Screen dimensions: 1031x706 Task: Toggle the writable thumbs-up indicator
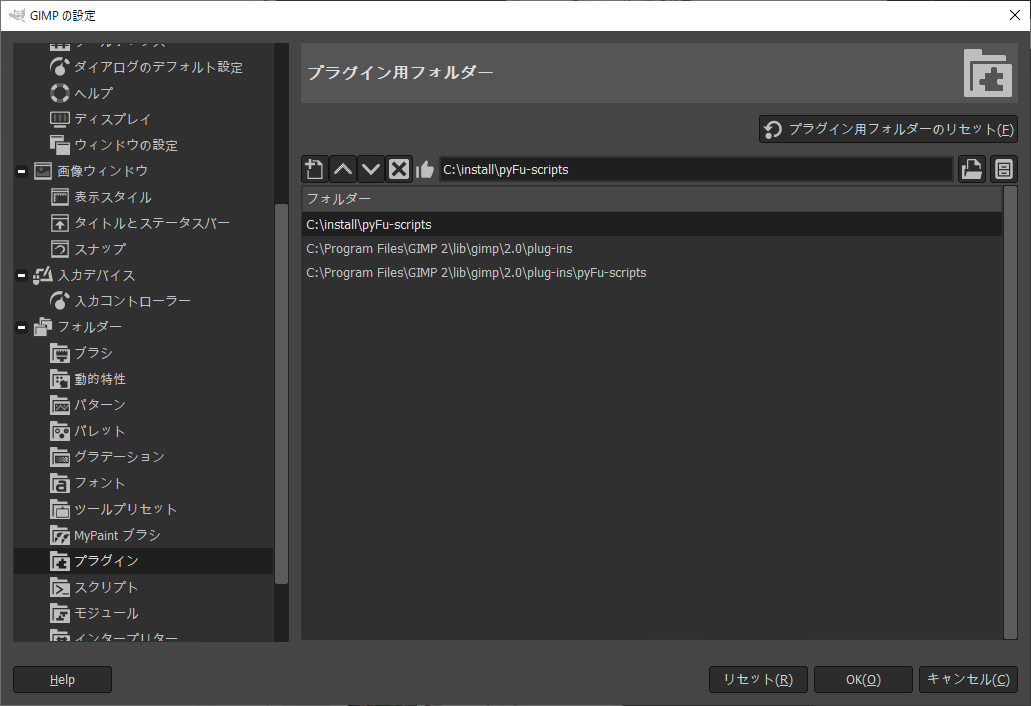pyautogui.click(x=424, y=169)
